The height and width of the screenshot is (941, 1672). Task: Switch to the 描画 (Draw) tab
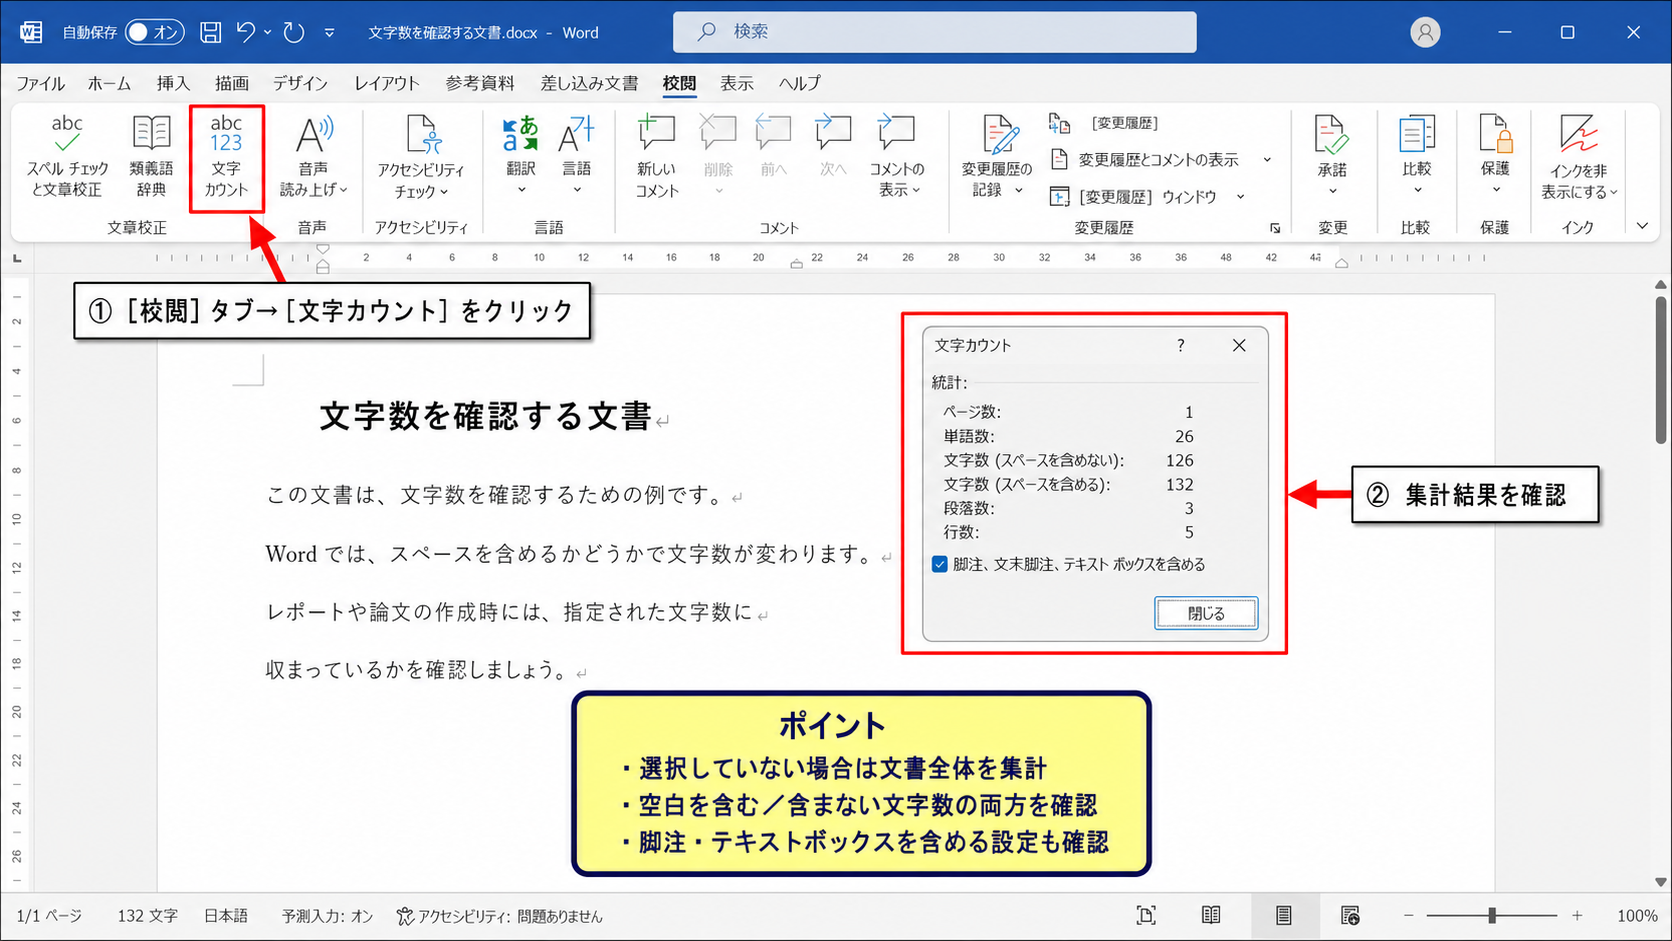(x=232, y=83)
